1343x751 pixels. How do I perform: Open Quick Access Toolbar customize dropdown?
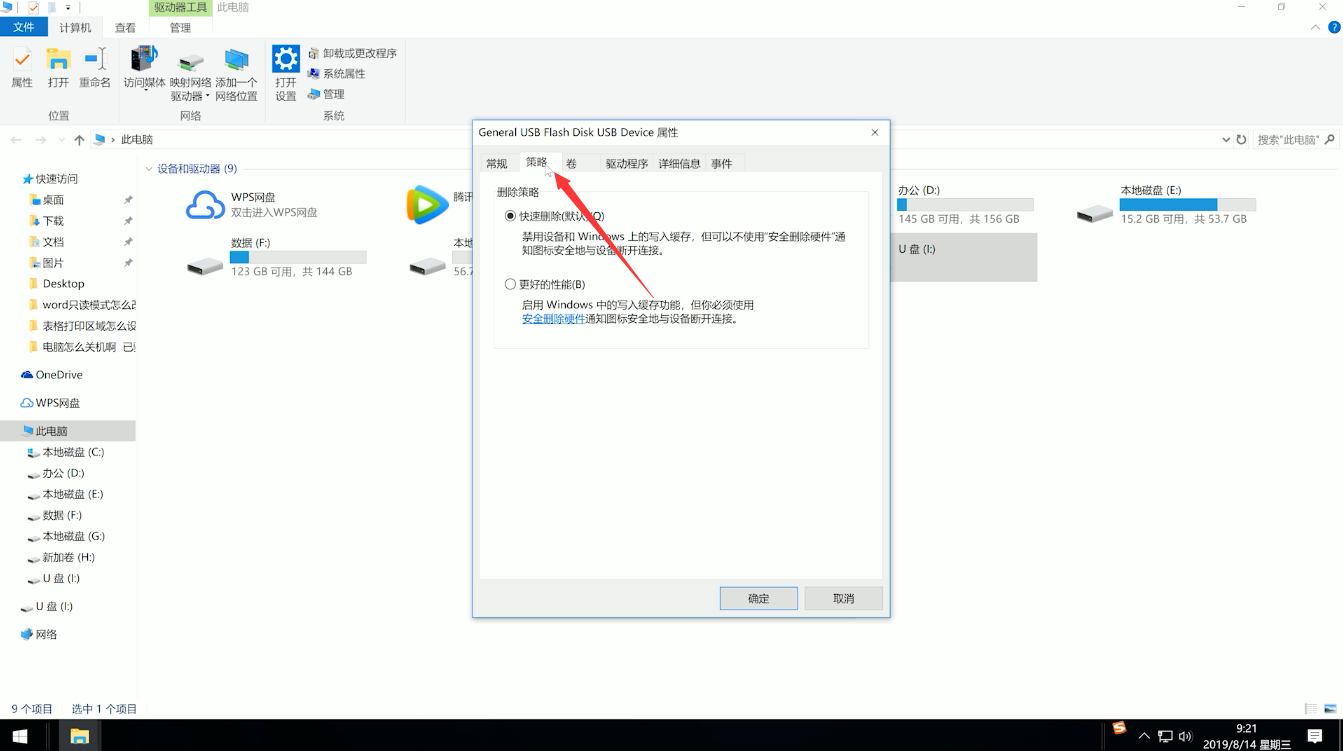coord(68,8)
